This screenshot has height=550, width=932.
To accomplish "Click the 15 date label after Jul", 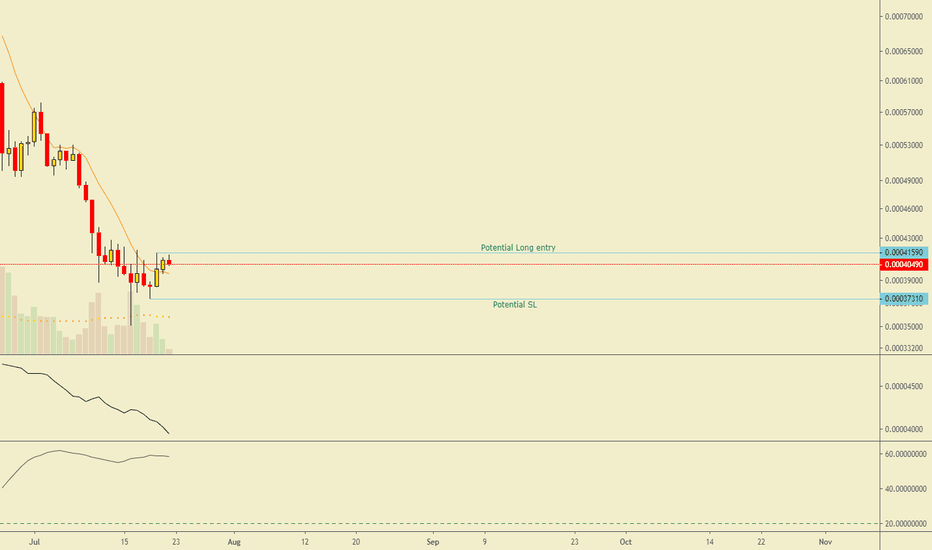I will 124,542.
